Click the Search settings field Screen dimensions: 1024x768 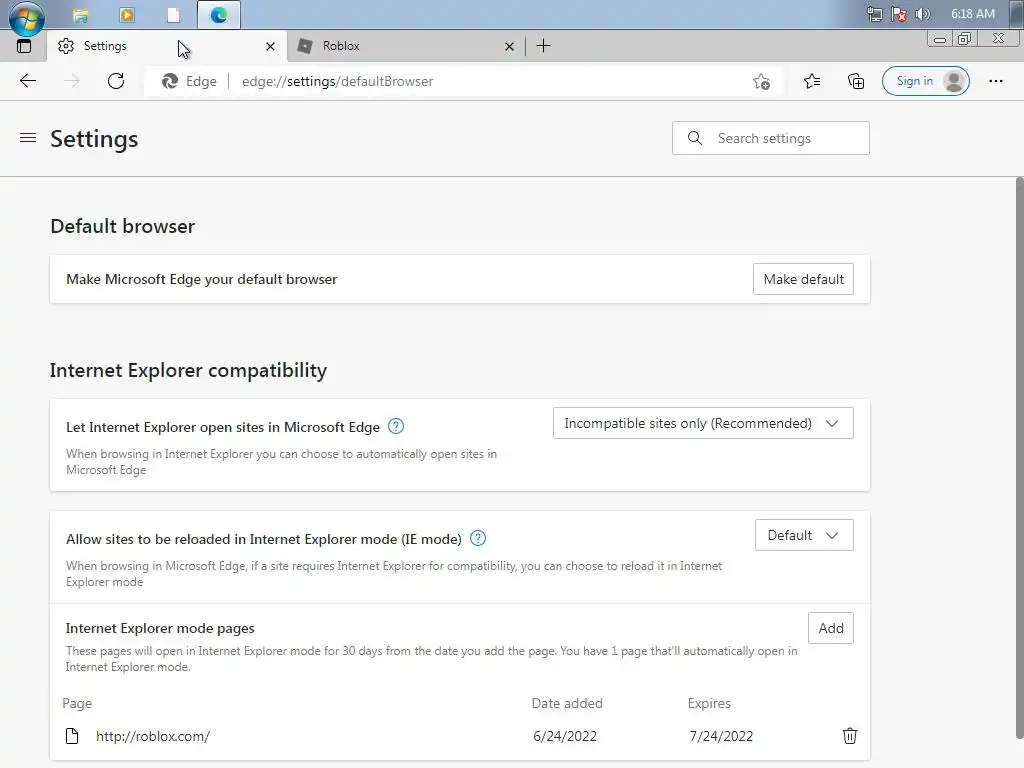[x=771, y=138]
